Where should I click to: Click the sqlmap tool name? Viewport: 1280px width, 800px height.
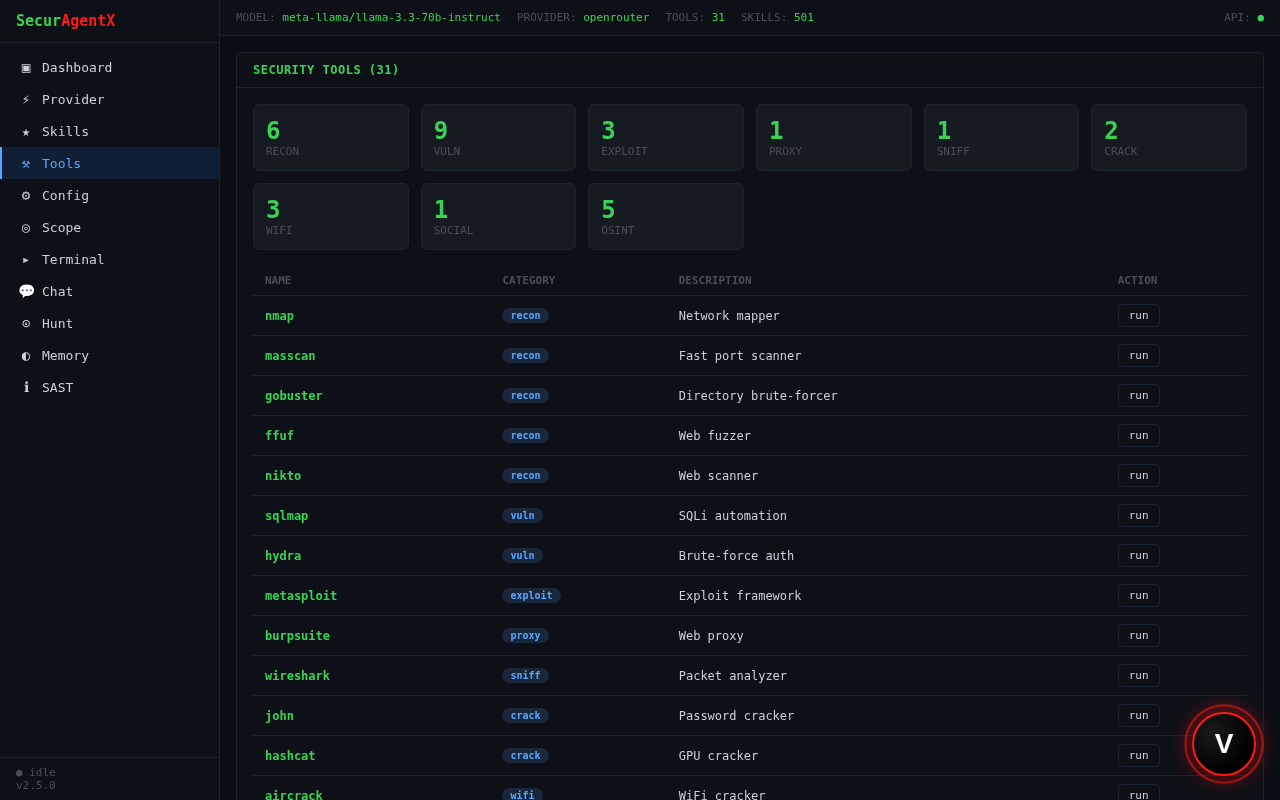287,516
